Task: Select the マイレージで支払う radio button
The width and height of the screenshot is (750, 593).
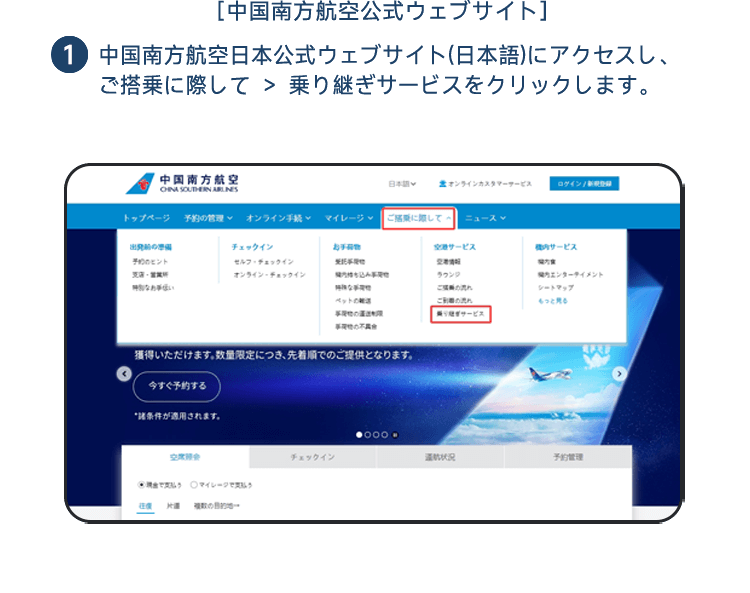Action: click(x=193, y=484)
